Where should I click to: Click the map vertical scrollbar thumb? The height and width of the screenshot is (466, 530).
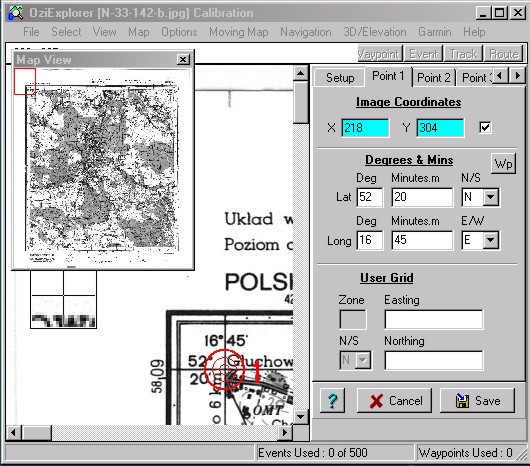coord(300,102)
